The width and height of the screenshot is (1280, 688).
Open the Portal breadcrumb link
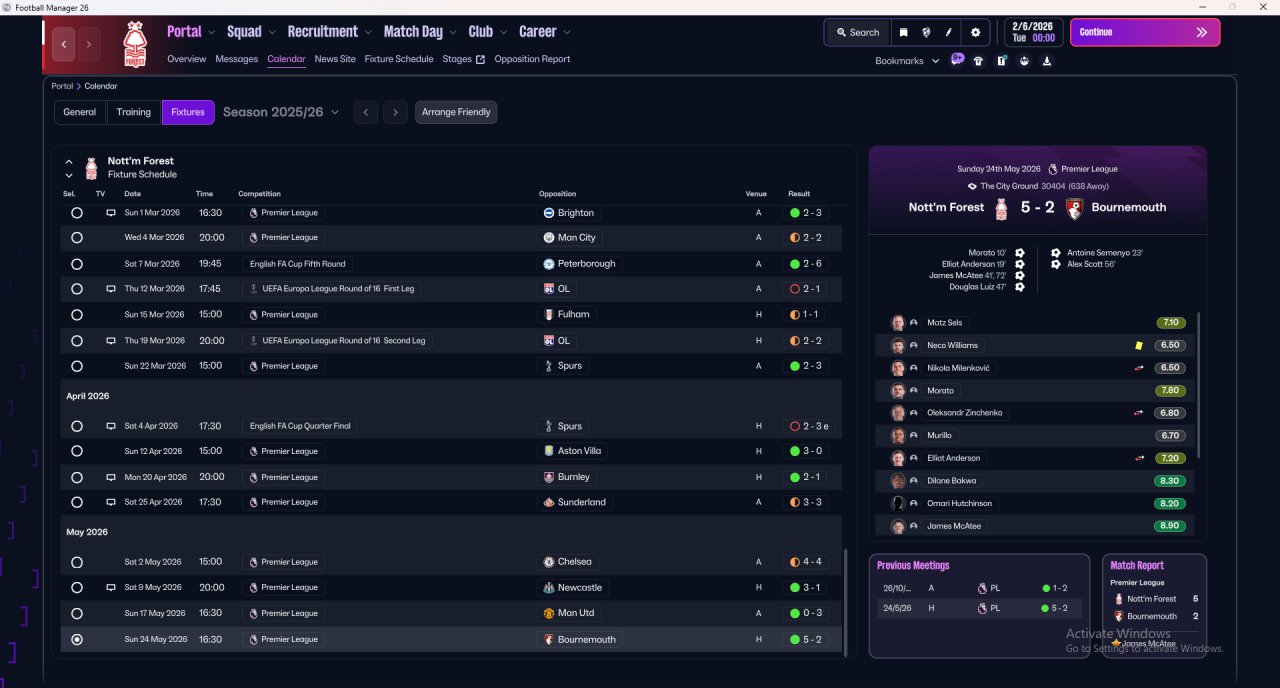click(62, 86)
